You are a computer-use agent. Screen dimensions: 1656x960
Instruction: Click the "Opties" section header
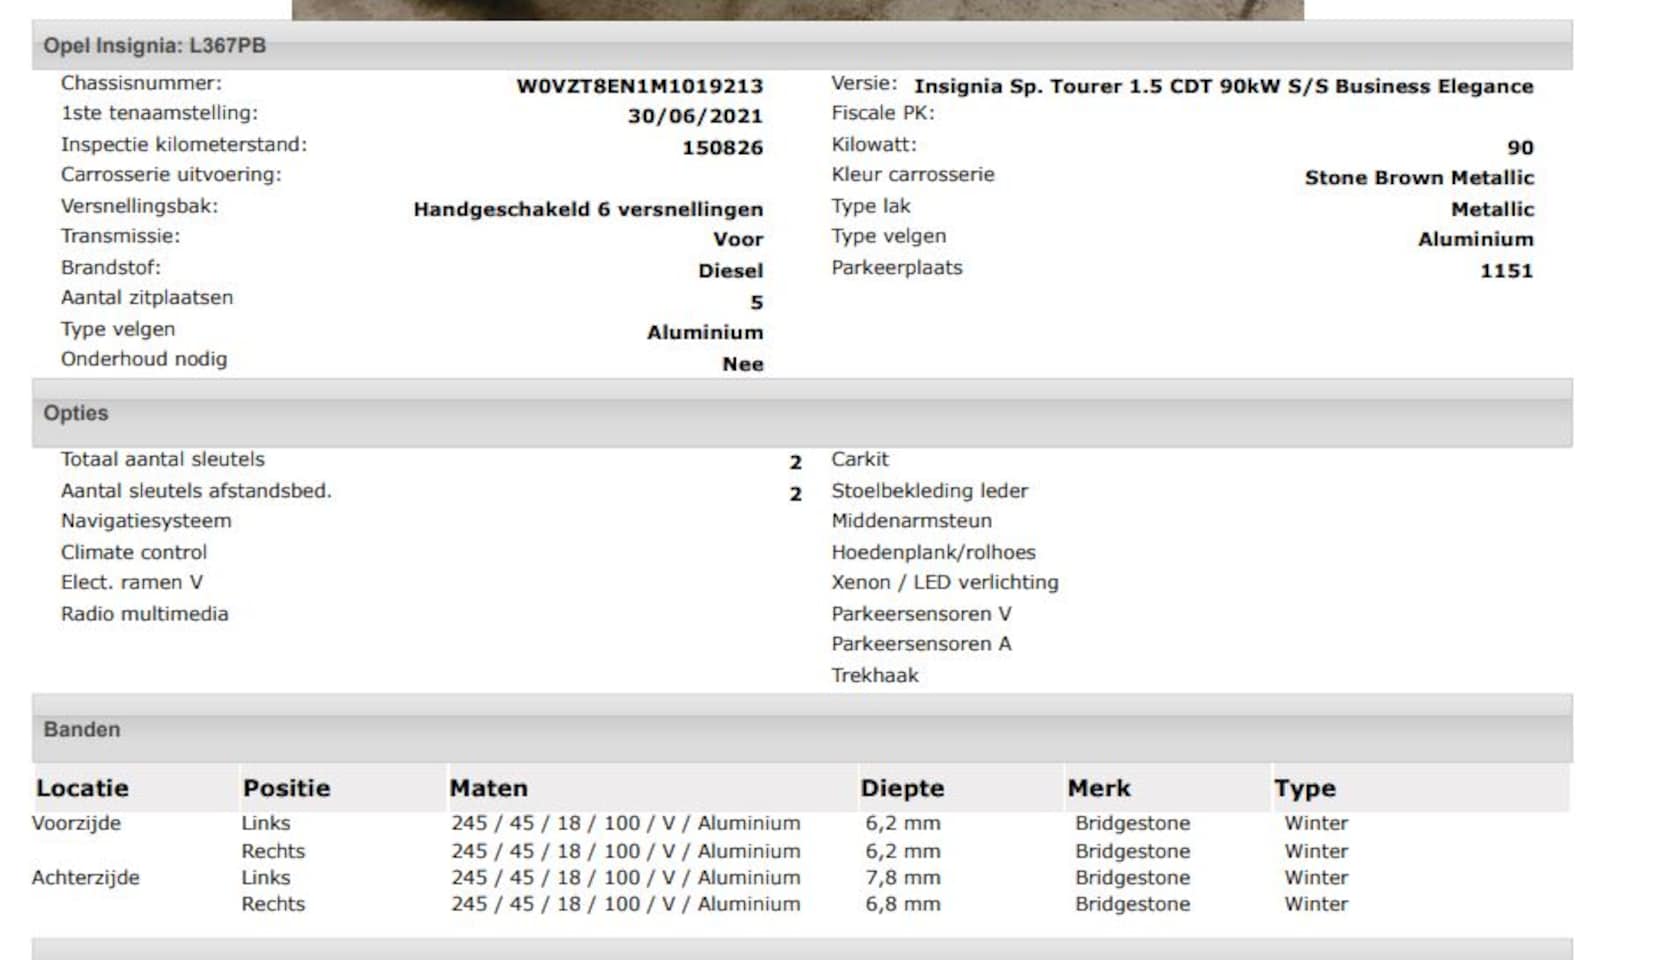click(76, 413)
